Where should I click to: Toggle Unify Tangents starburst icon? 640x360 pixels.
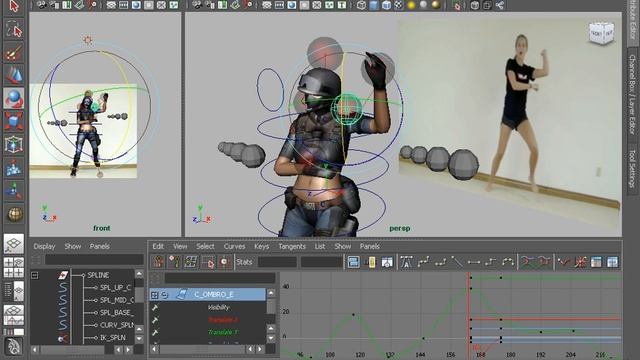pyautogui.click(x=580, y=262)
